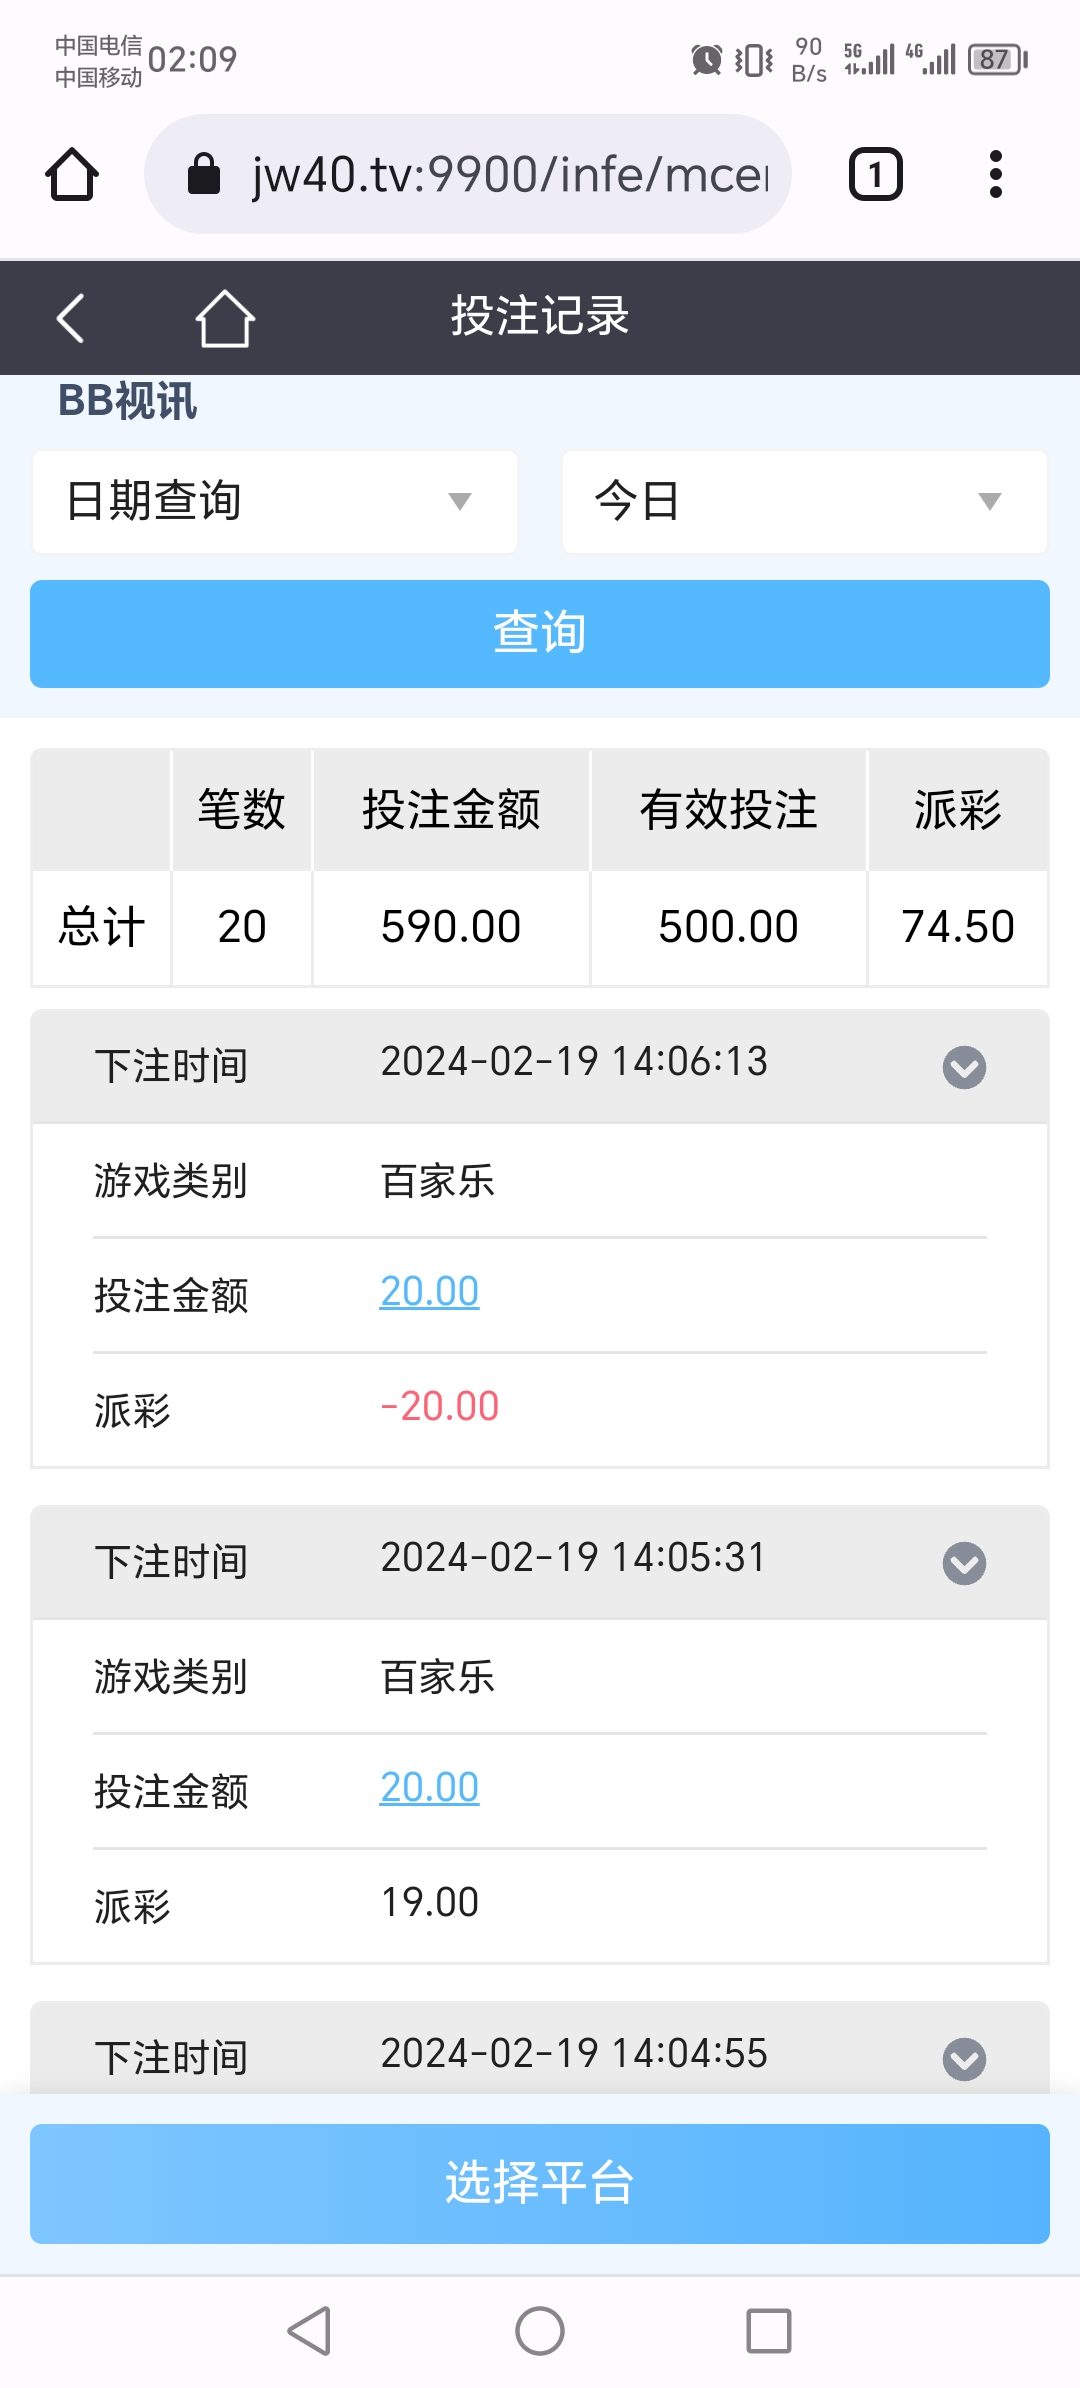Tap the lock icon in the address bar
The height and width of the screenshot is (2388, 1080).
(204, 174)
